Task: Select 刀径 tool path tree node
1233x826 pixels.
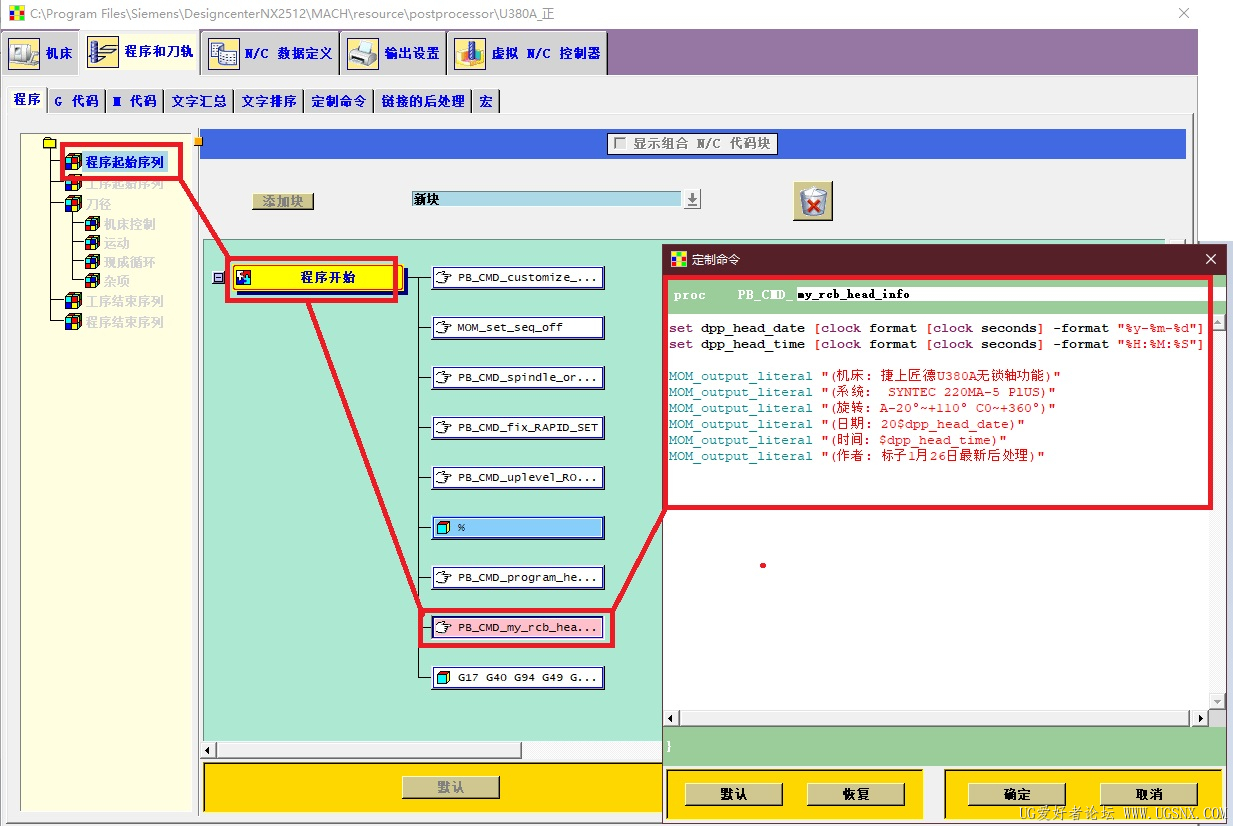Action: [x=98, y=204]
